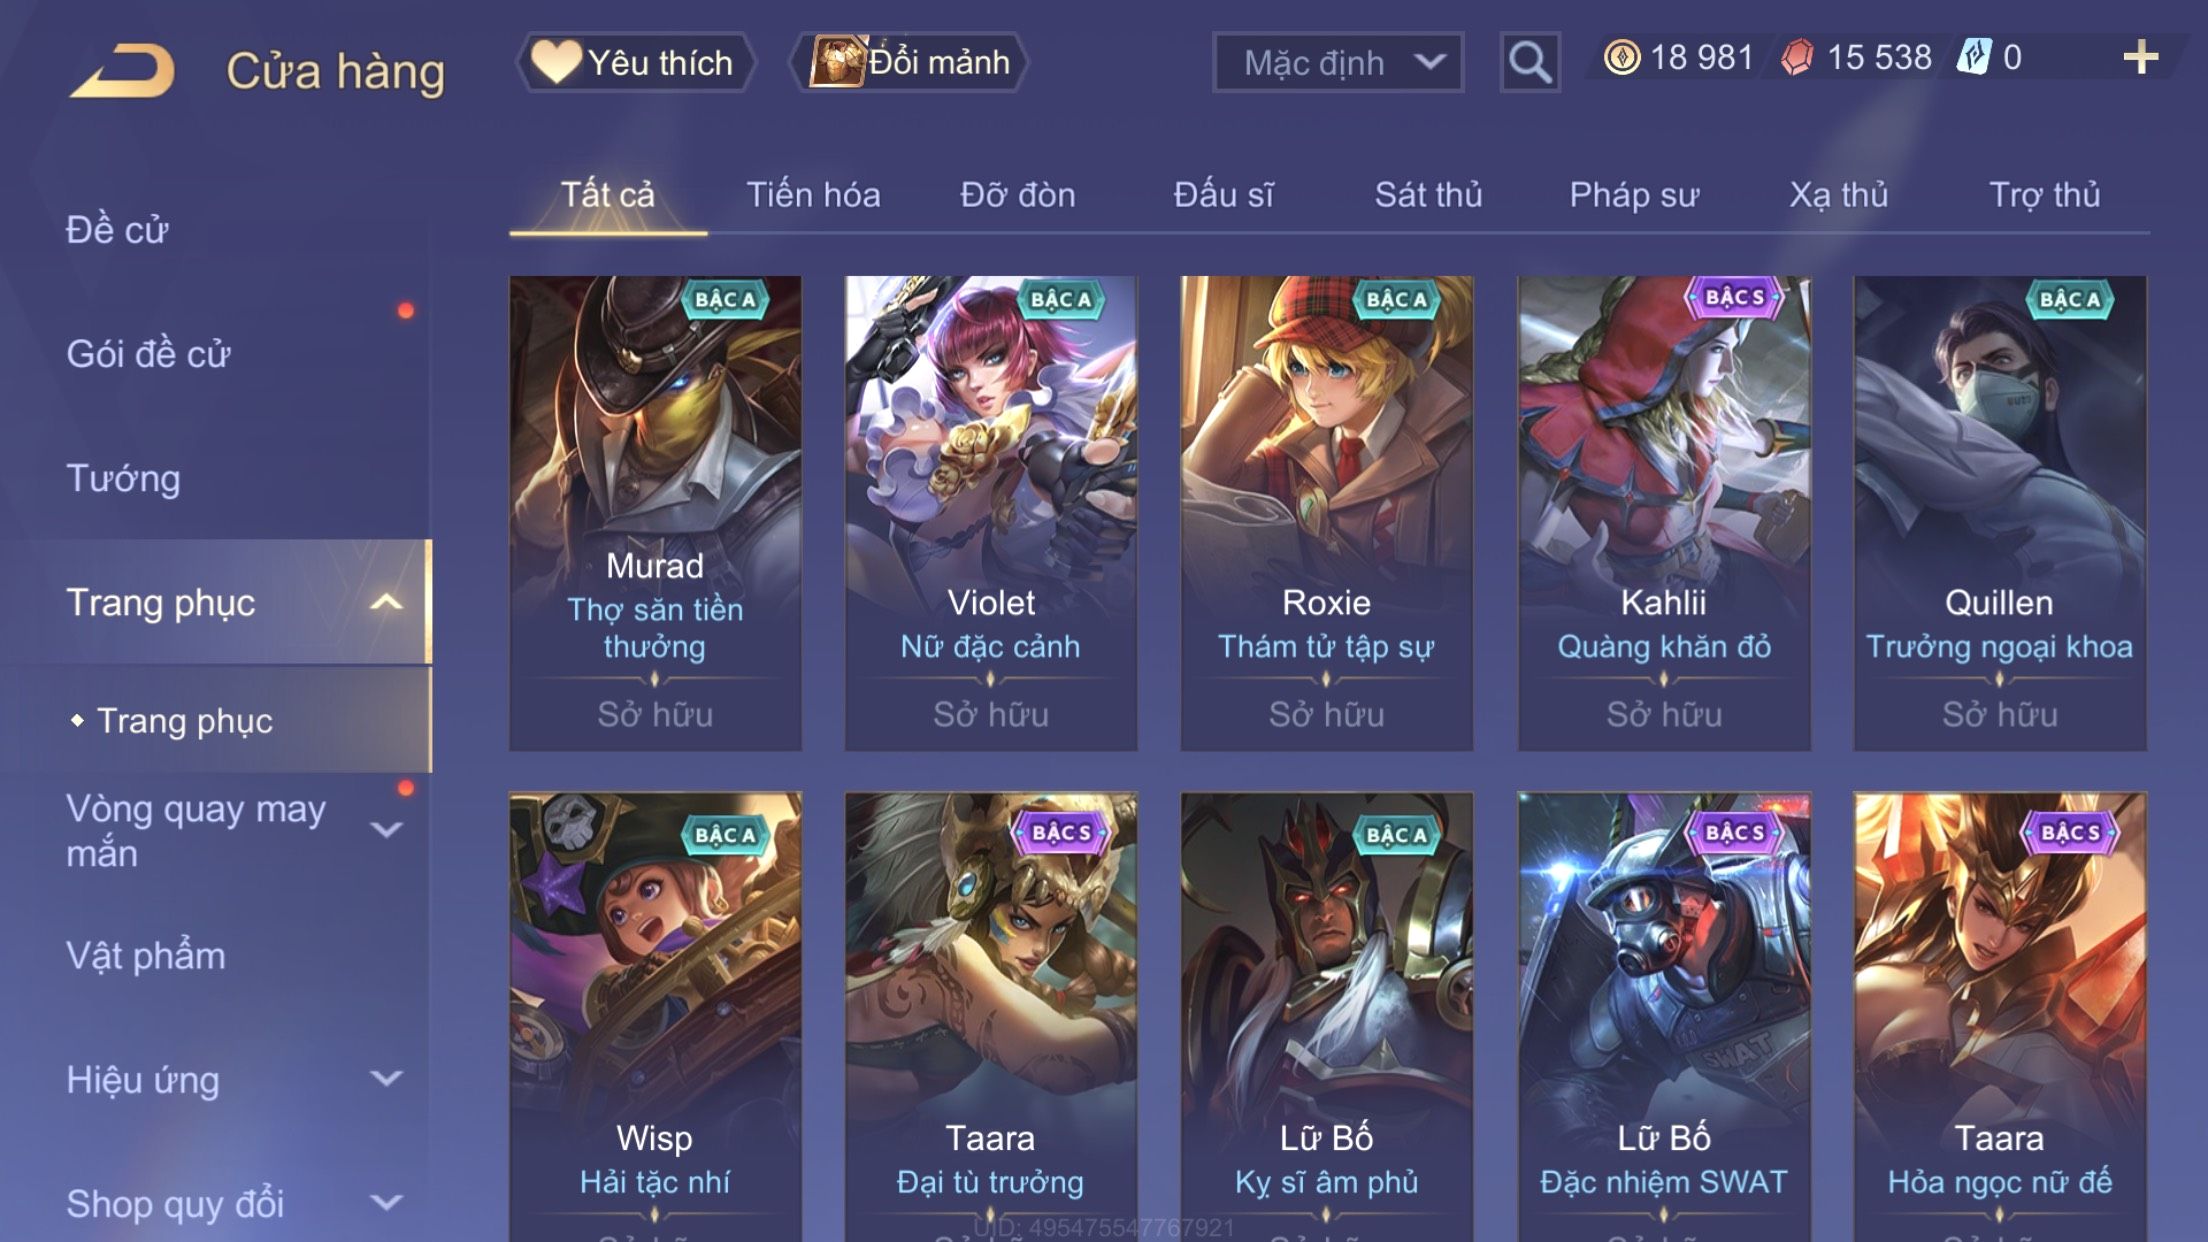Go to Tướng in the sidebar

coord(123,478)
